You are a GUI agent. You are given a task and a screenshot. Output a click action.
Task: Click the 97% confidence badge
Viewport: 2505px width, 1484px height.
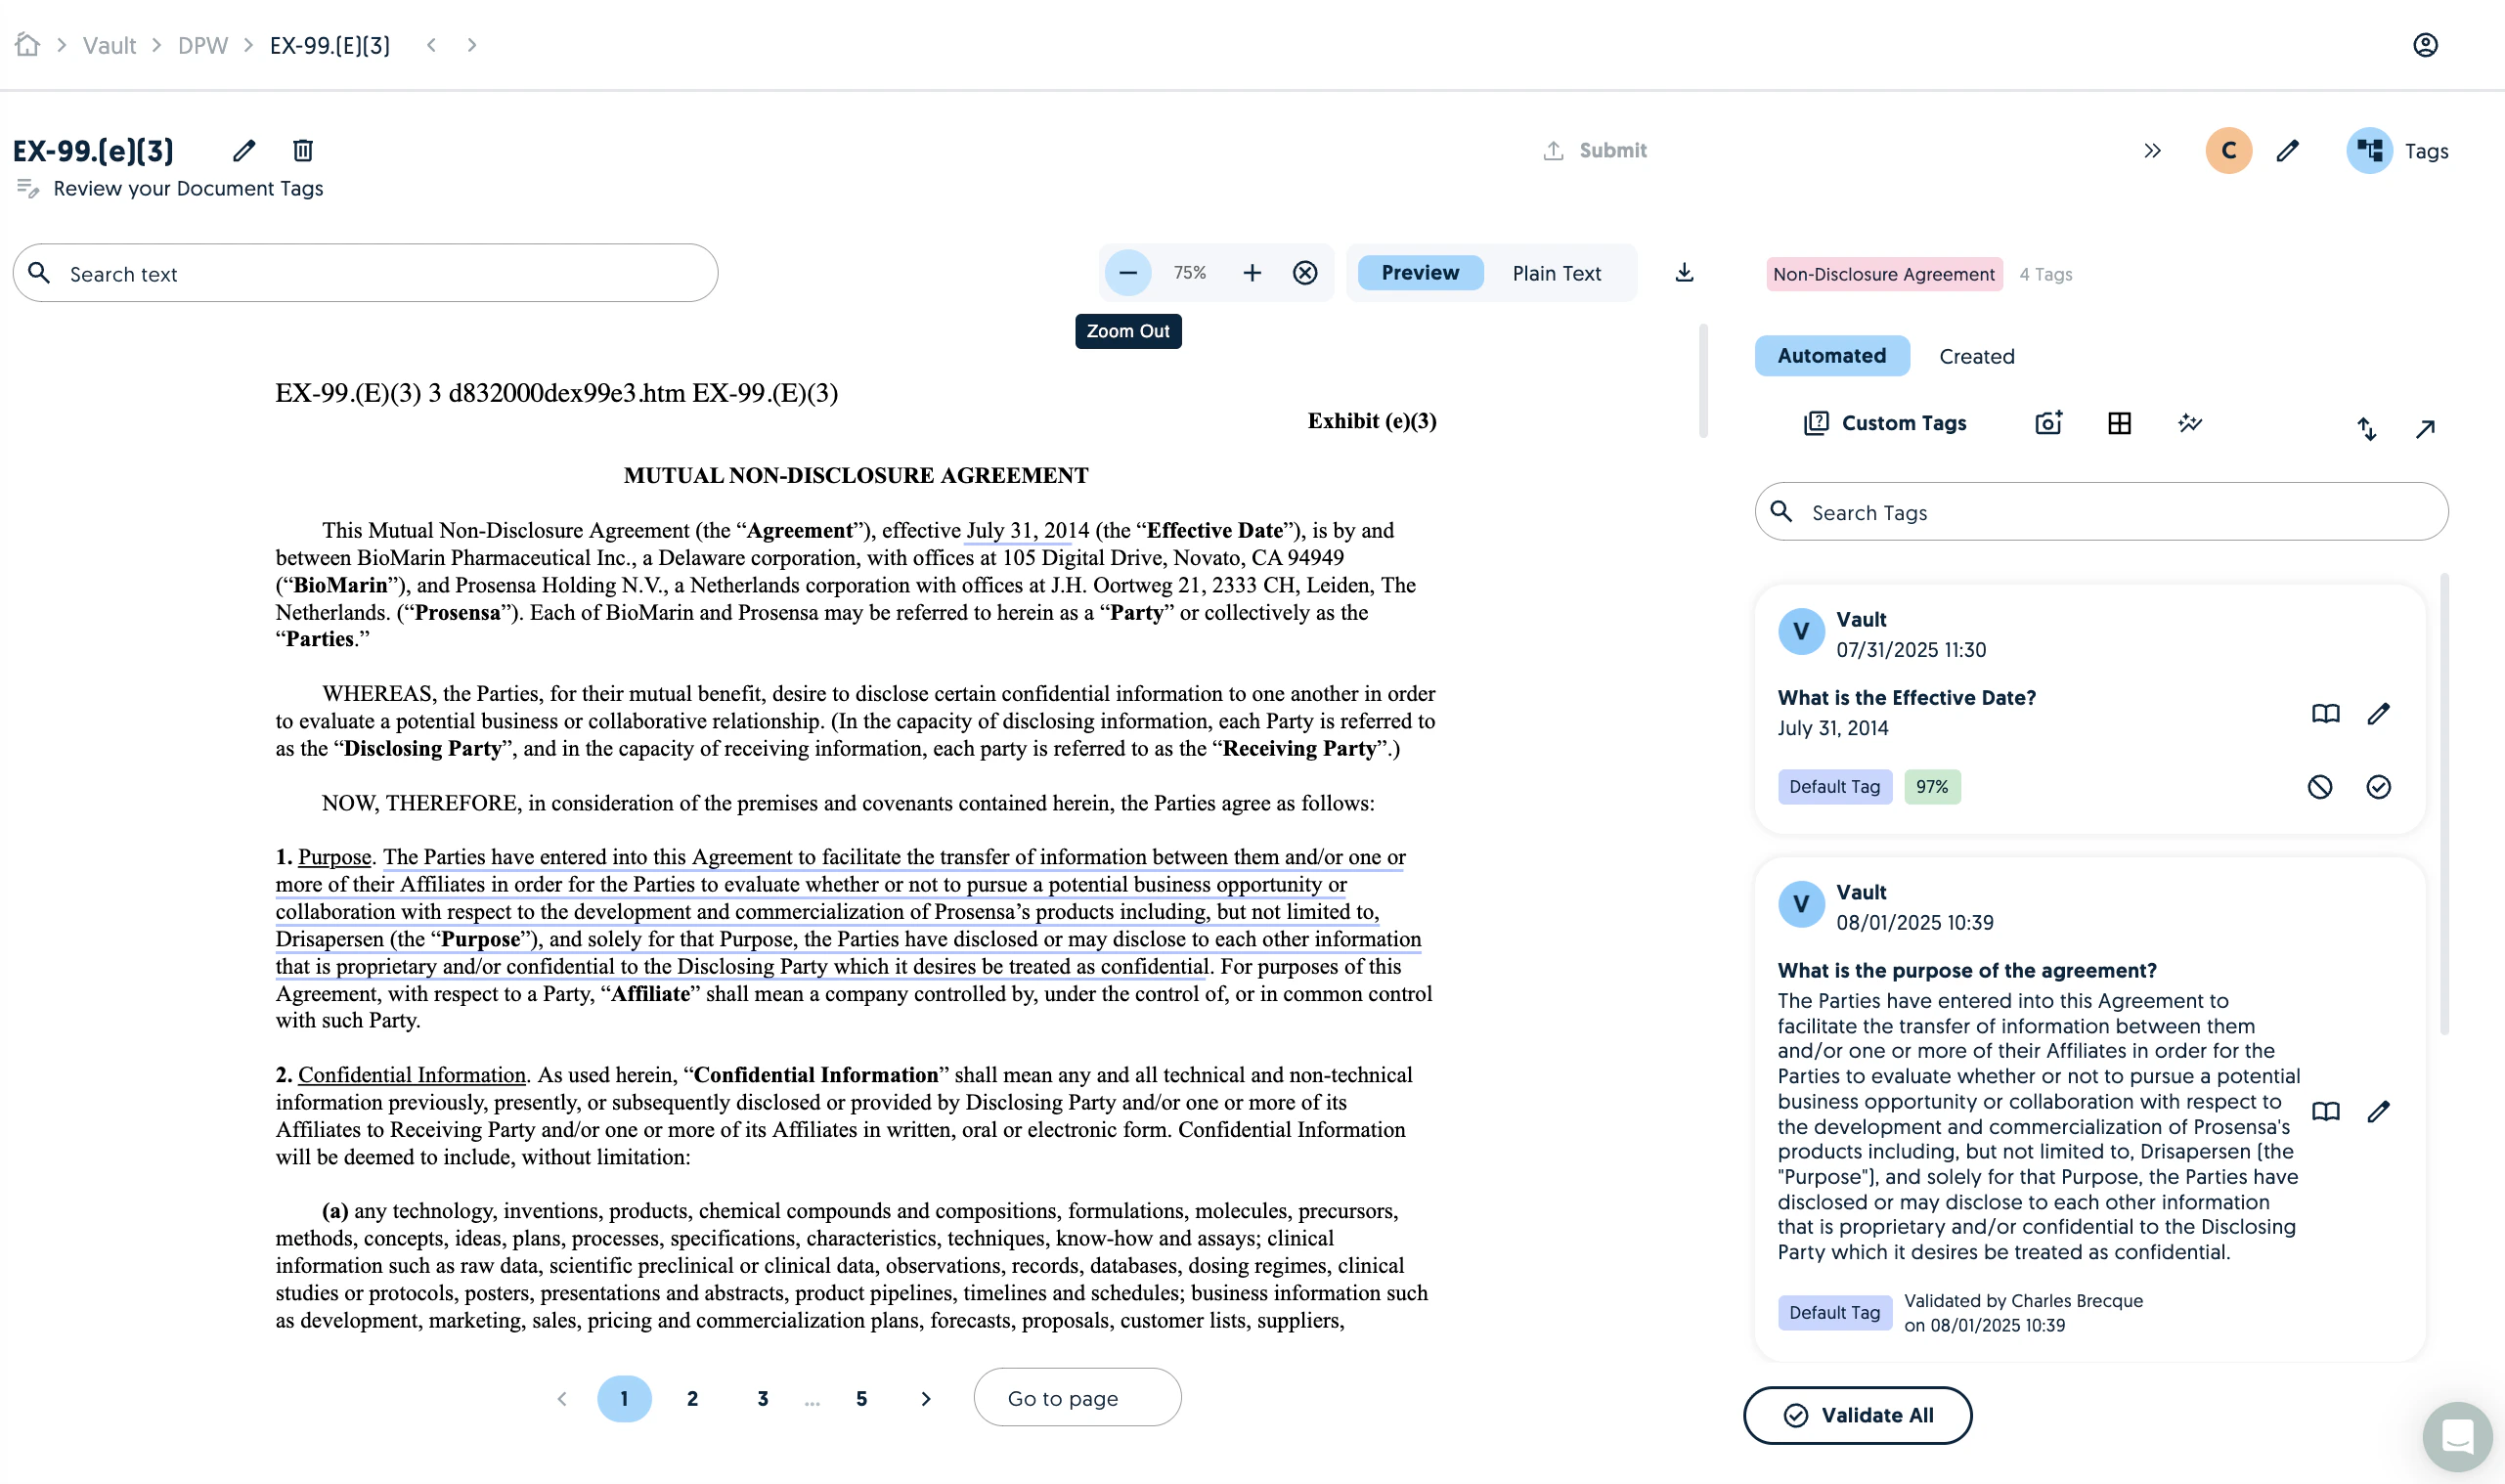1932,787
